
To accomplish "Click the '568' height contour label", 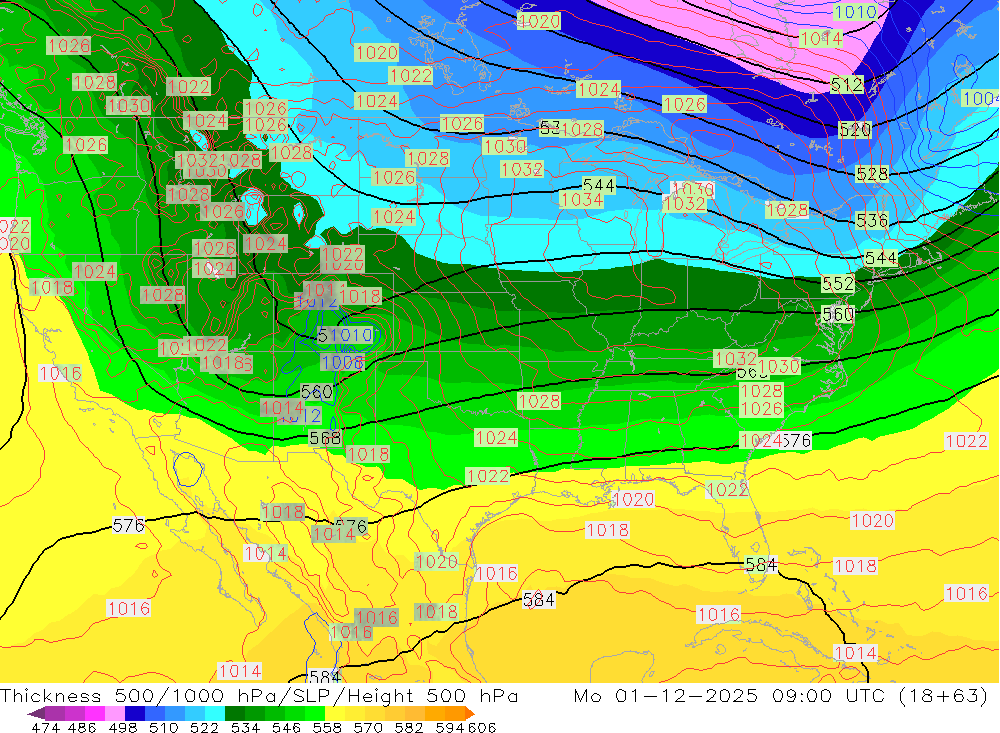I will click(x=325, y=438).
